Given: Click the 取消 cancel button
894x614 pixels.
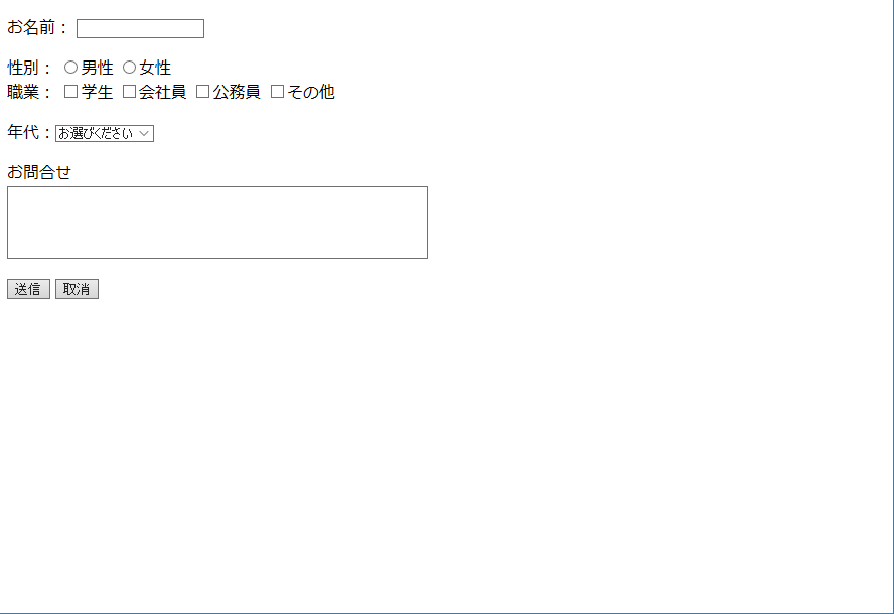Looking at the screenshot, I should 76,289.
